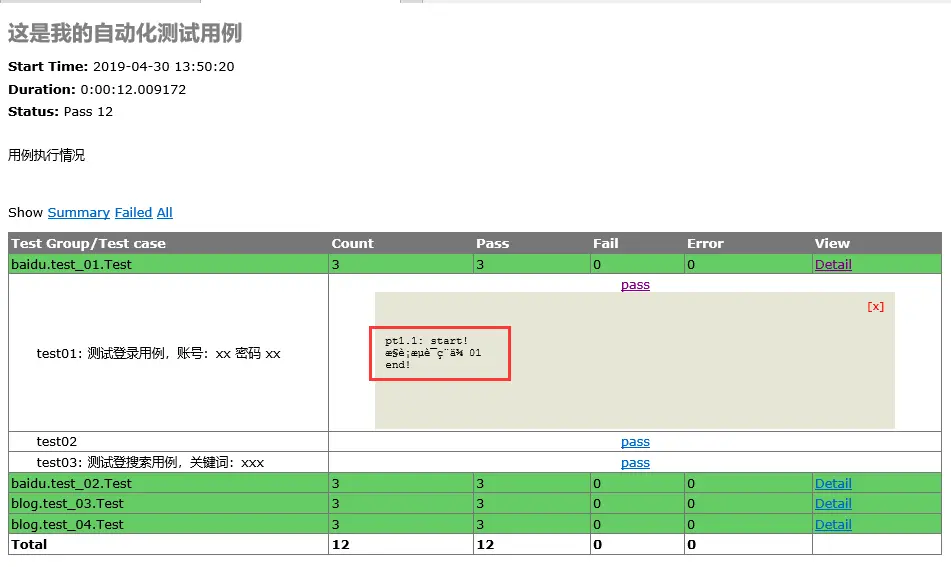This screenshot has width=951, height=567.
Task: Click the Start Time value 2019-04-30 13:50:20
Action: (x=164, y=67)
